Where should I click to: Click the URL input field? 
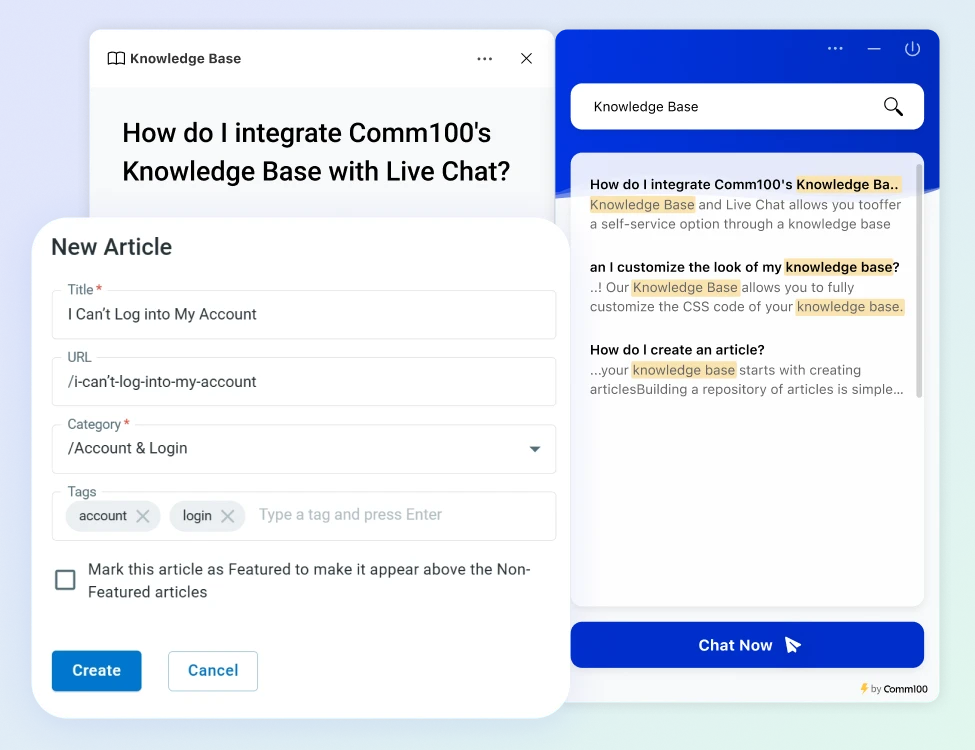click(303, 382)
